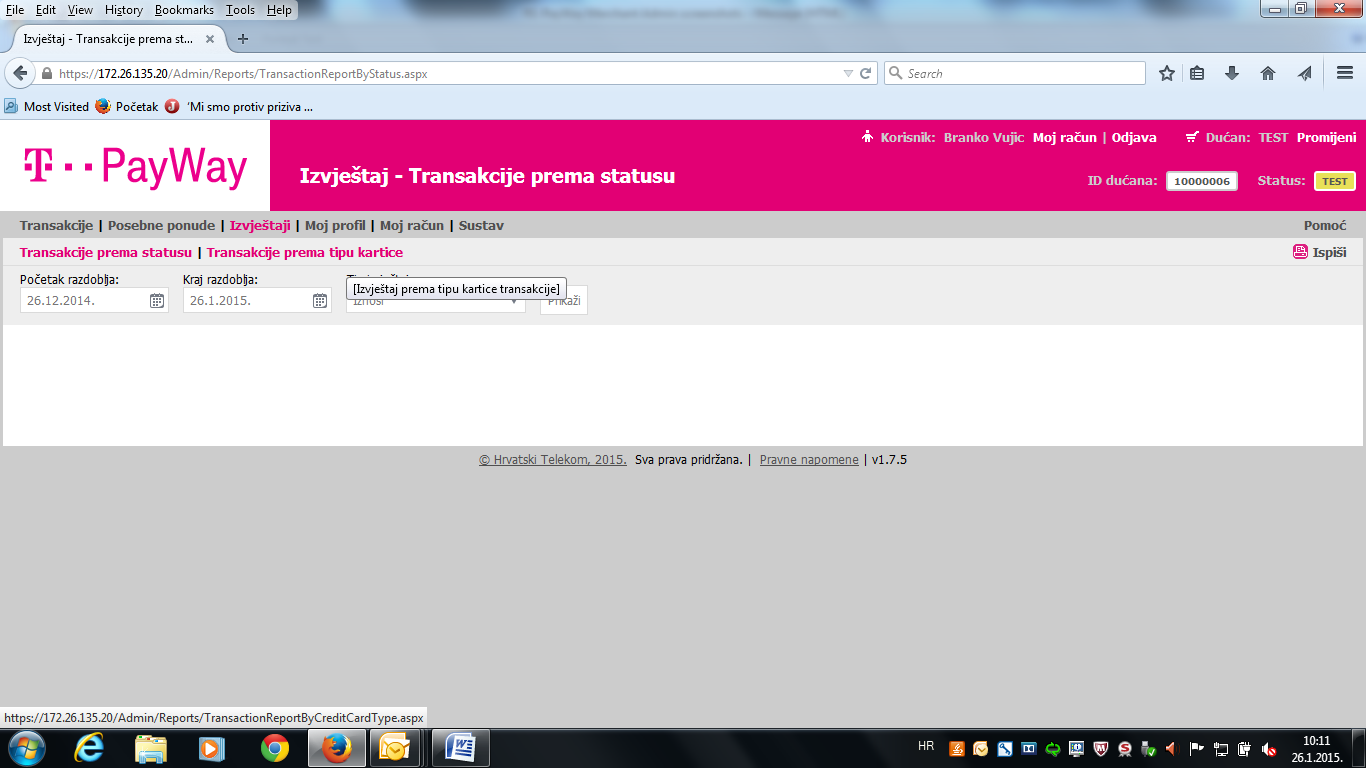Click the site identity padlock icon
The height and width of the screenshot is (768, 1366).
46,73
